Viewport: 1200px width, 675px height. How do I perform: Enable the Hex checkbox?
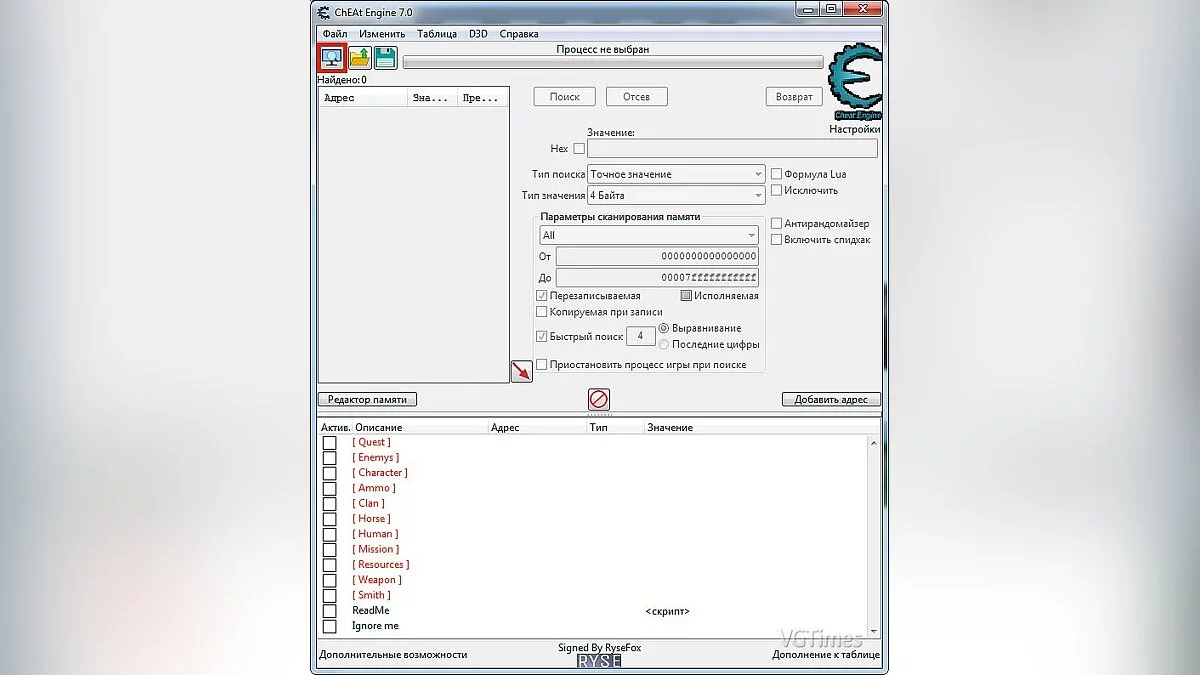pyautogui.click(x=579, y=149)
